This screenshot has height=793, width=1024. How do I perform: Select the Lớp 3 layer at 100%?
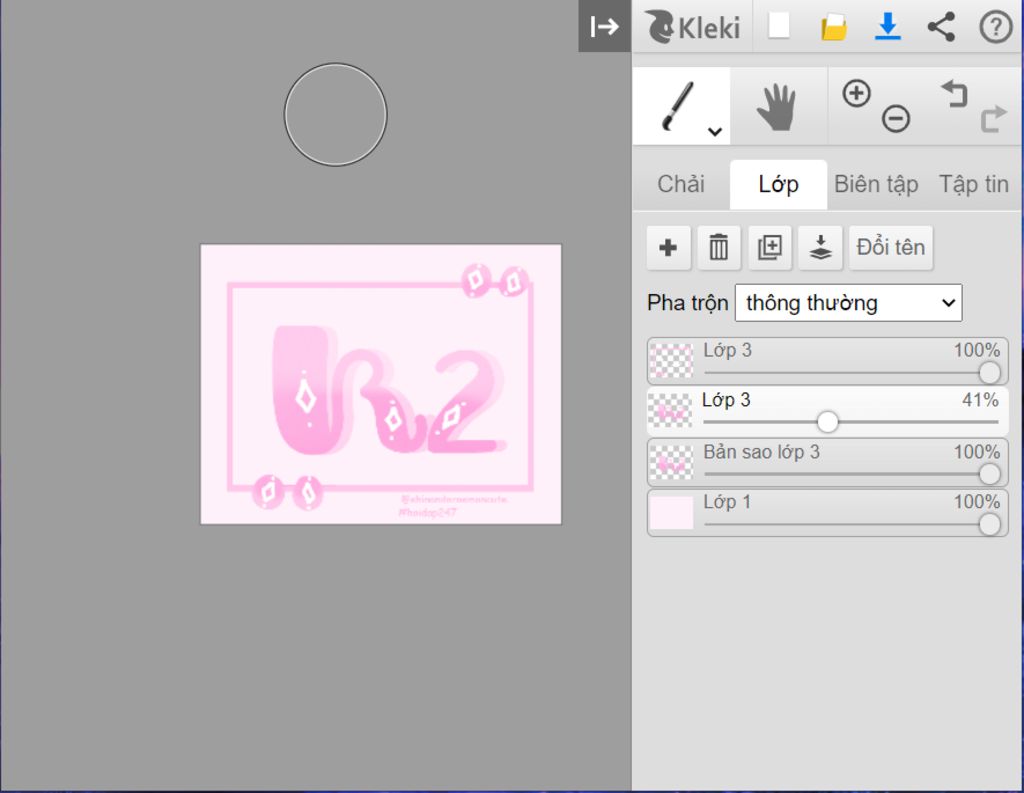[x=827, y=361]
